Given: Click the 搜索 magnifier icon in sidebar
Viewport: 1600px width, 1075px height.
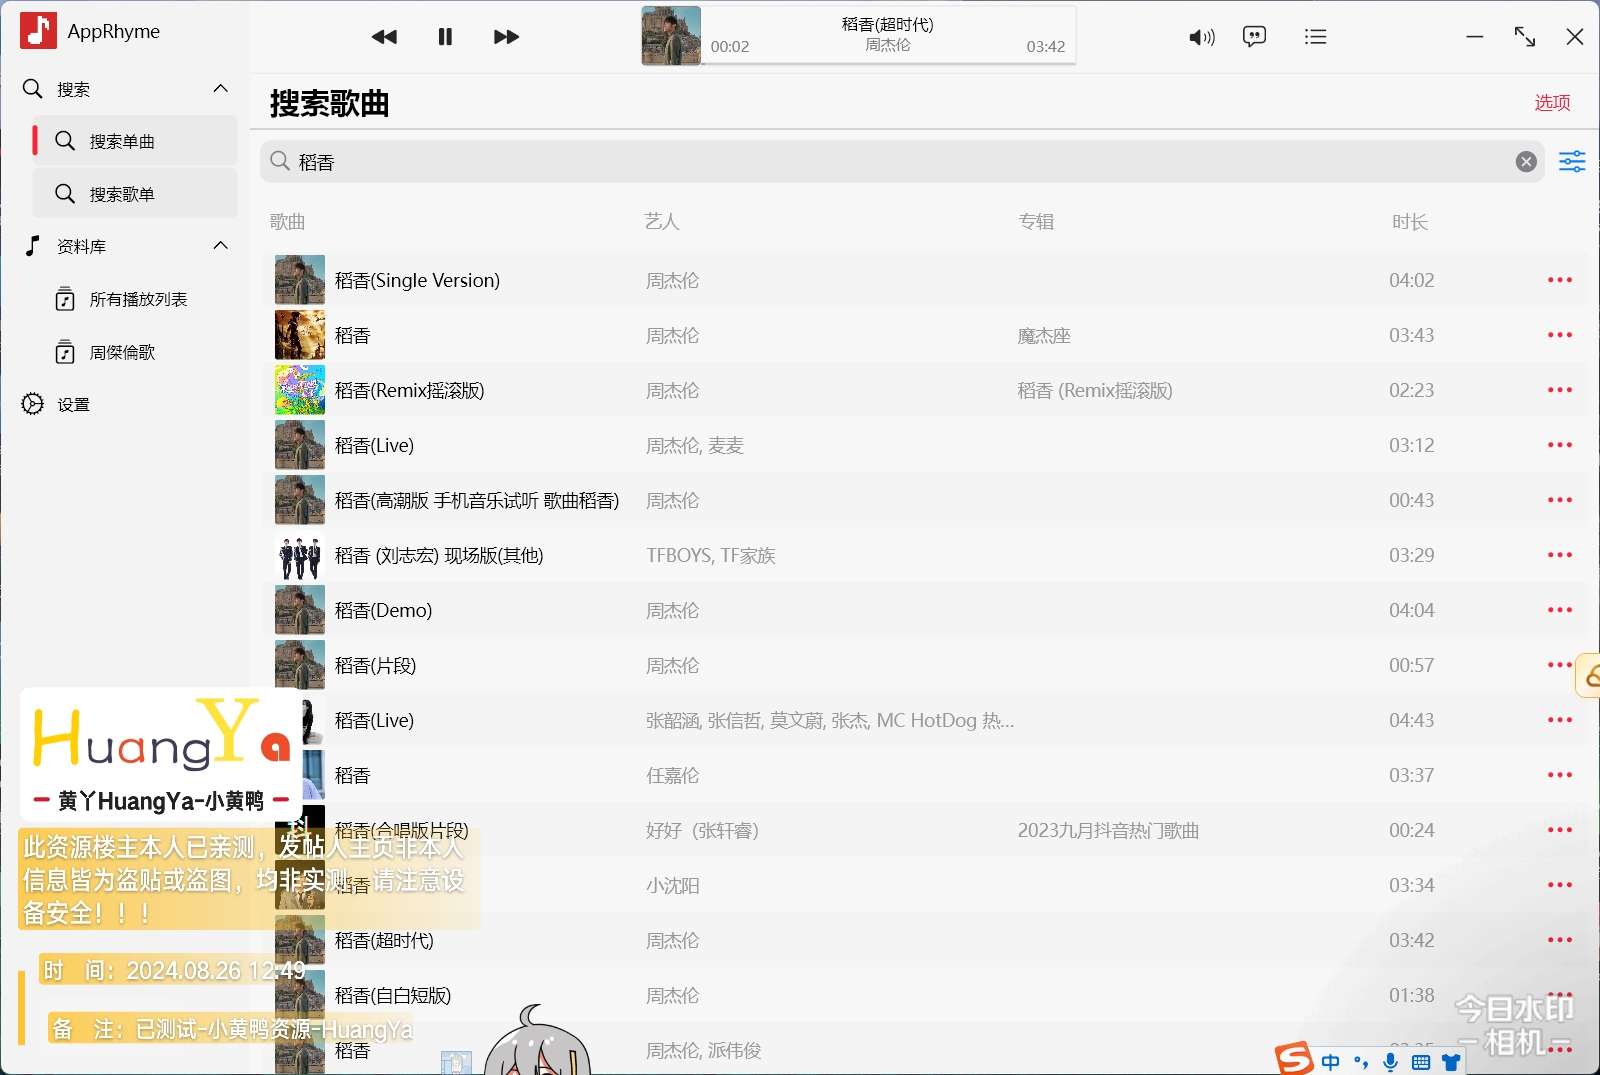Looking at the screenshot, I should point(32,88).
